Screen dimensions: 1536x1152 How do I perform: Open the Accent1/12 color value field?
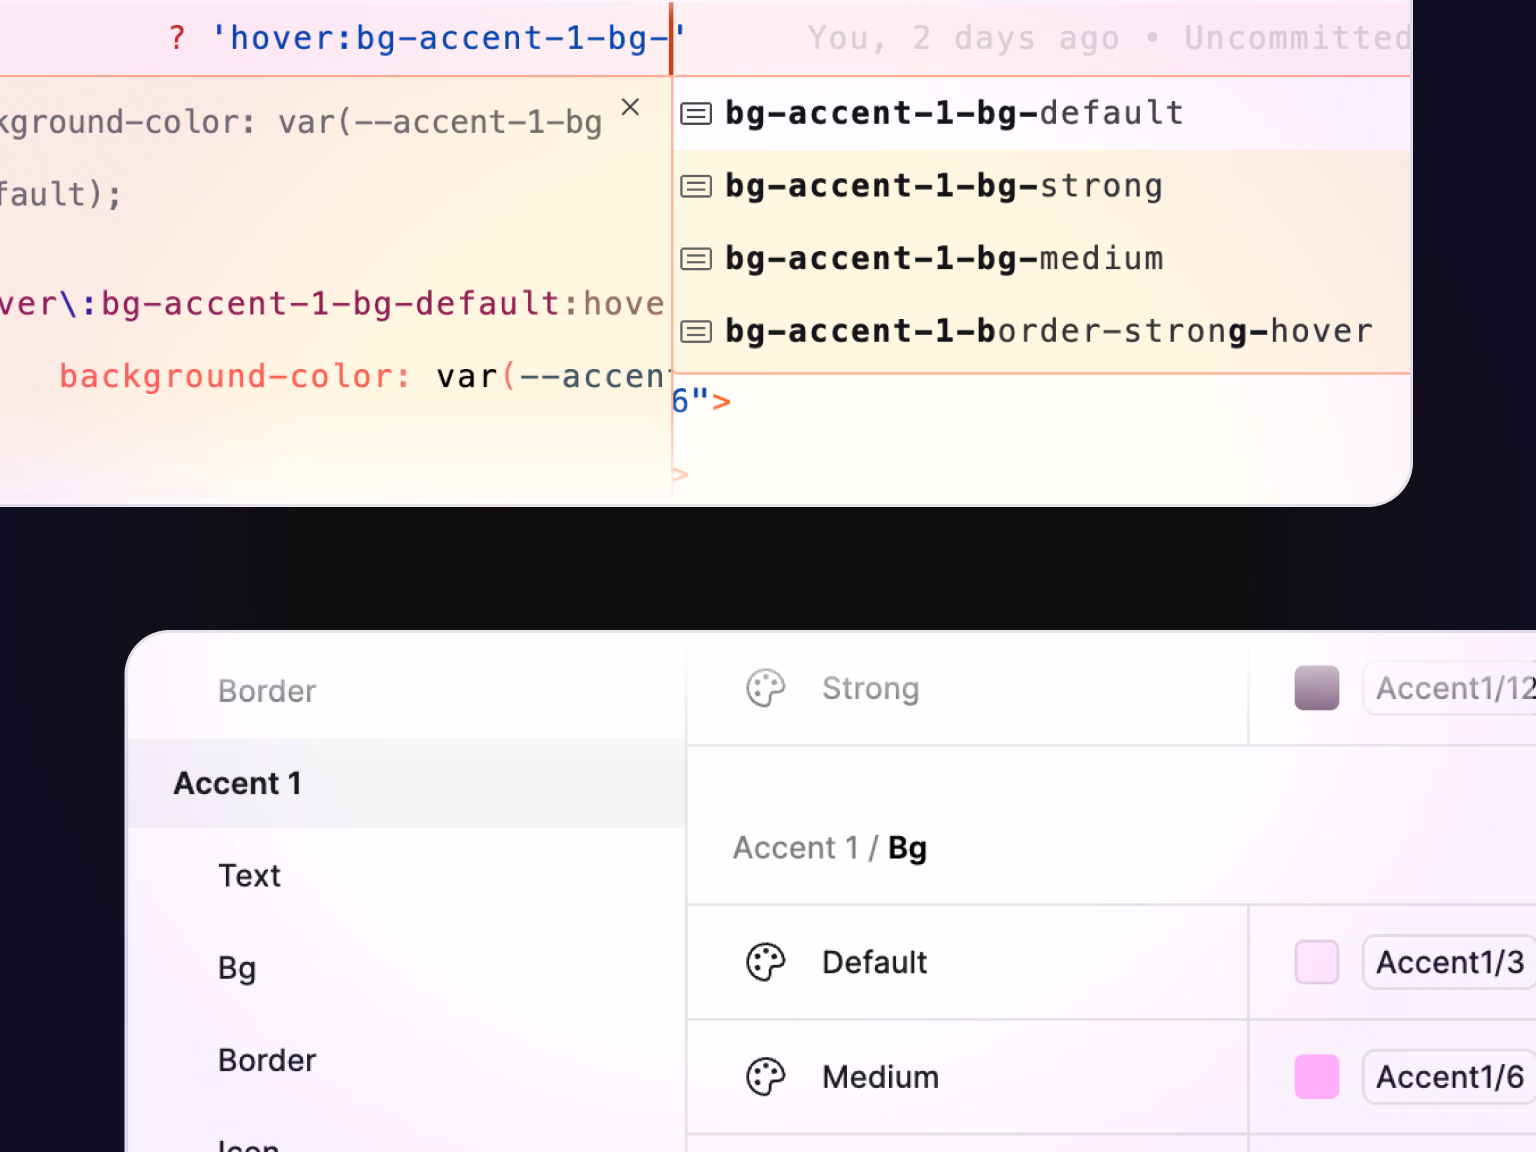click(1449, 688)
